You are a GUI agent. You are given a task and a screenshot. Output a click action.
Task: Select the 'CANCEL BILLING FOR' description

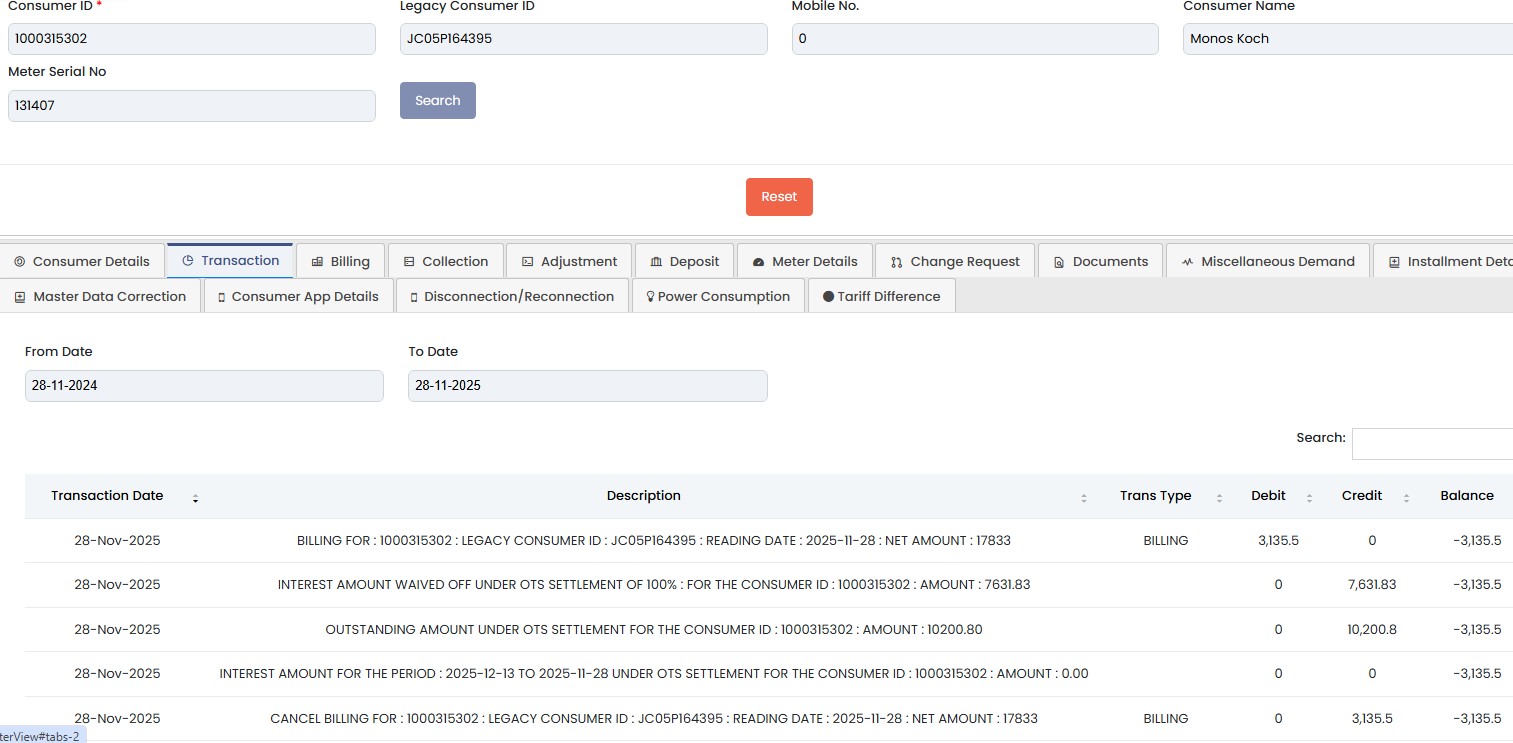point(654,719)
